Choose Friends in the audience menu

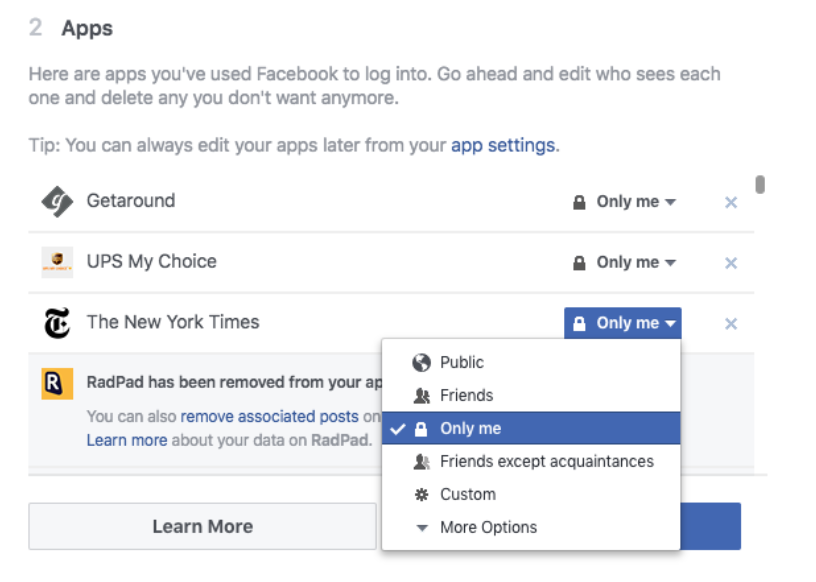tap(466, 396)
